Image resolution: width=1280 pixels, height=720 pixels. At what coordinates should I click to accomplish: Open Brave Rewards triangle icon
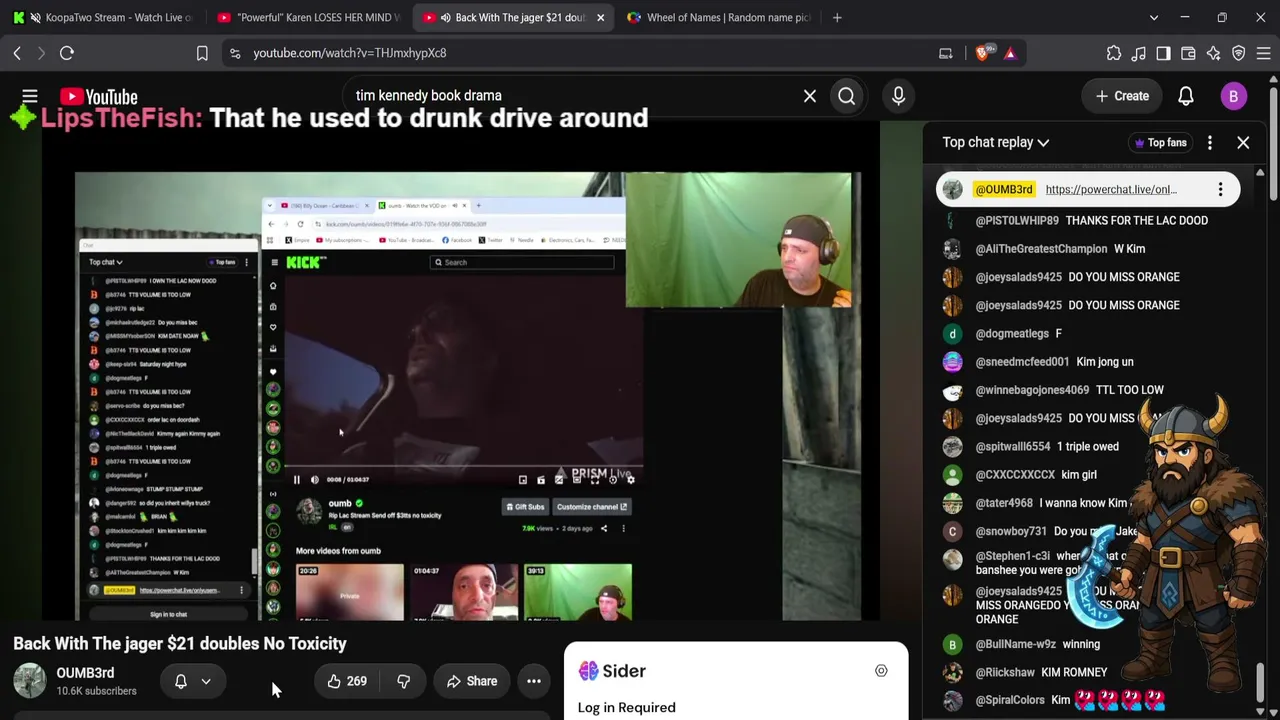point(1010,53)
